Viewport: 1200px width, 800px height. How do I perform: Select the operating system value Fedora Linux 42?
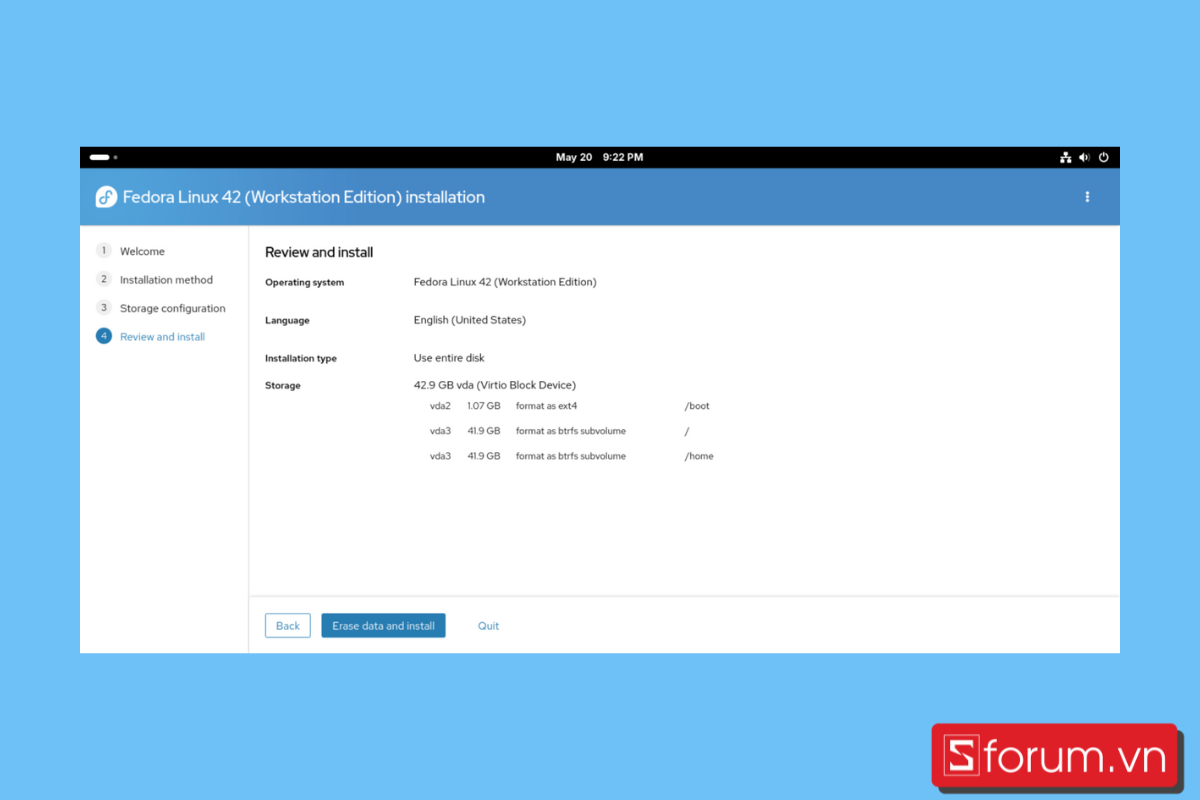tap(505, 282)
